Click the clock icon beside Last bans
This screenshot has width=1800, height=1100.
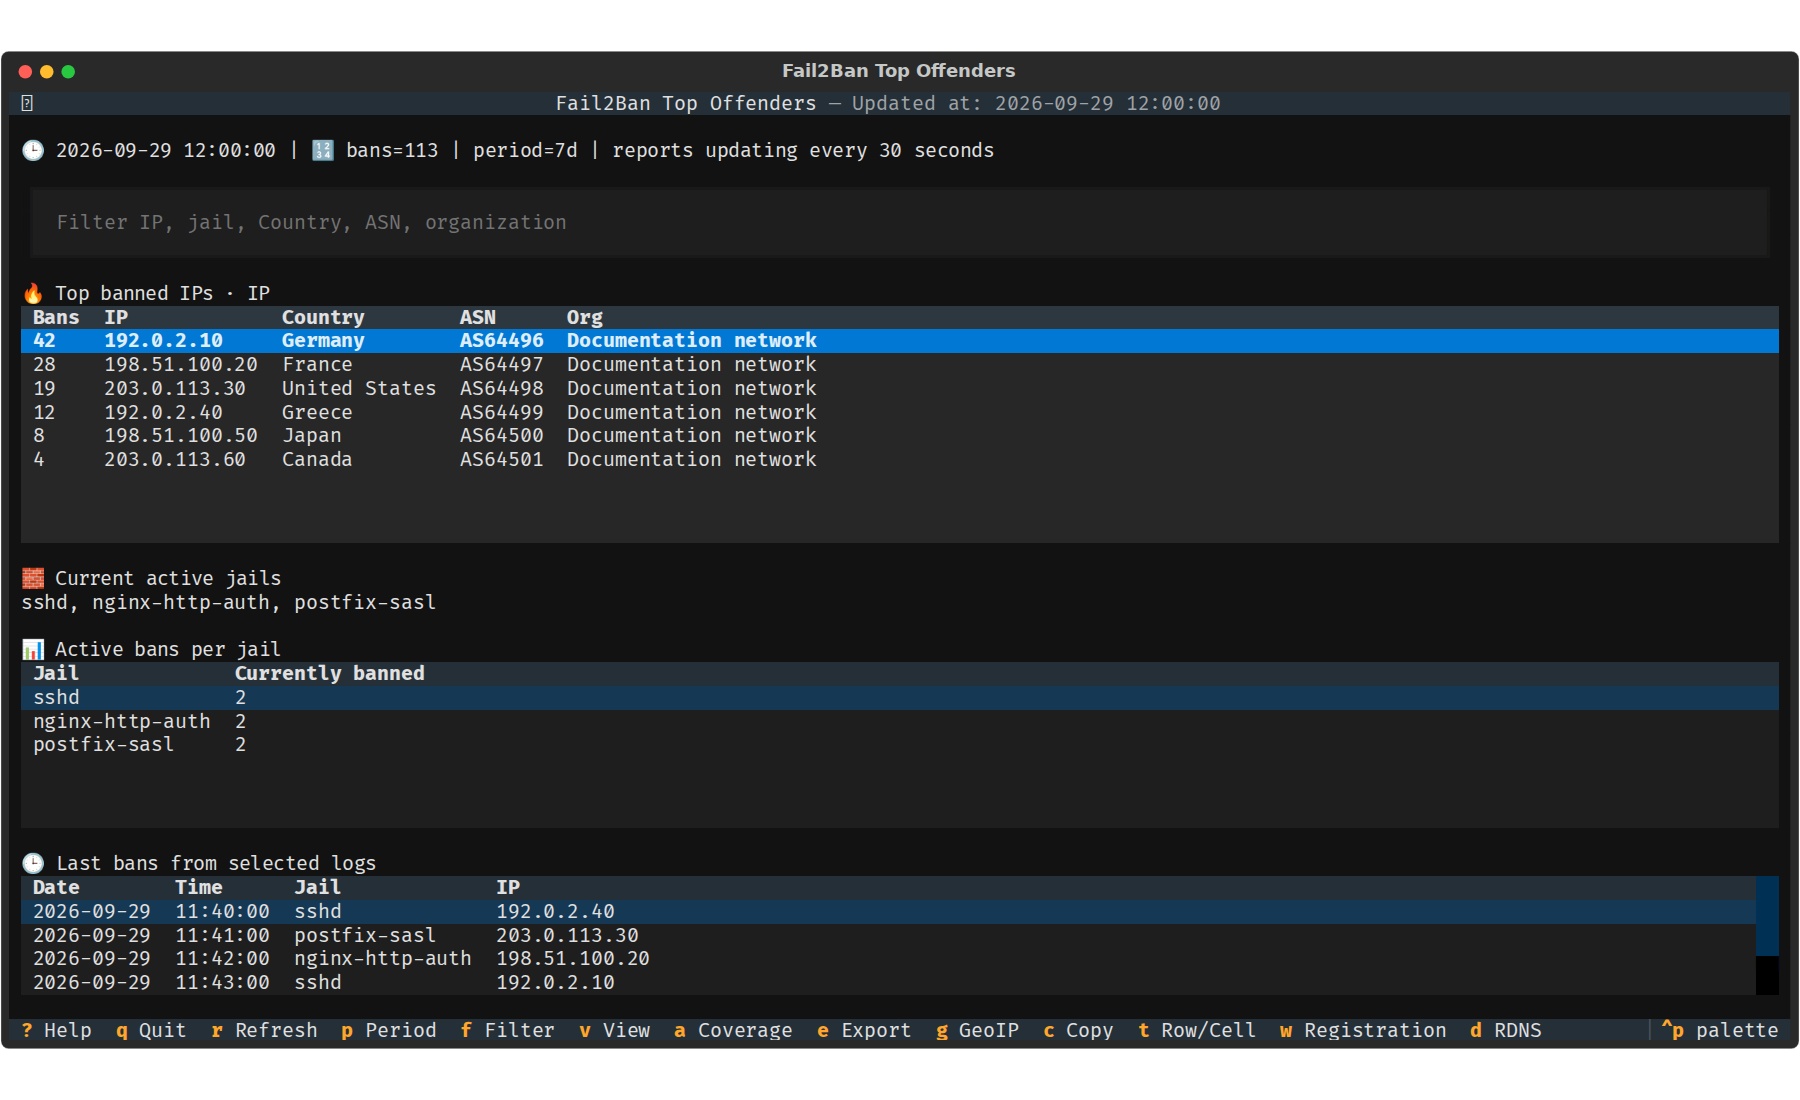(33, 863)
